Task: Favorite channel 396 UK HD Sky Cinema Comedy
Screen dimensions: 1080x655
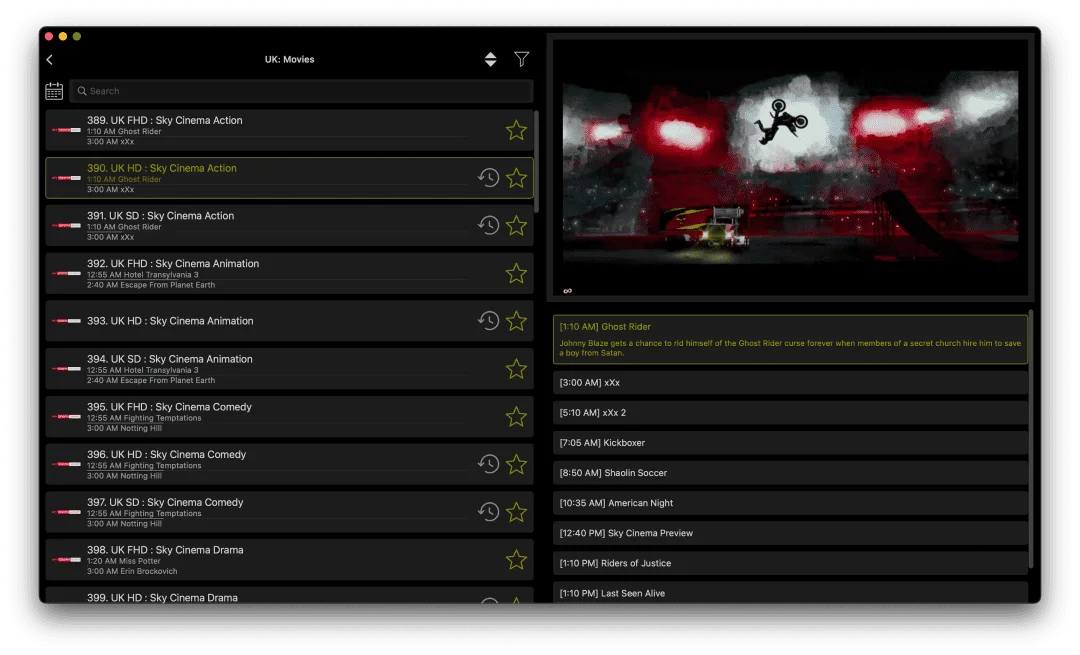Action: (516, 464)
